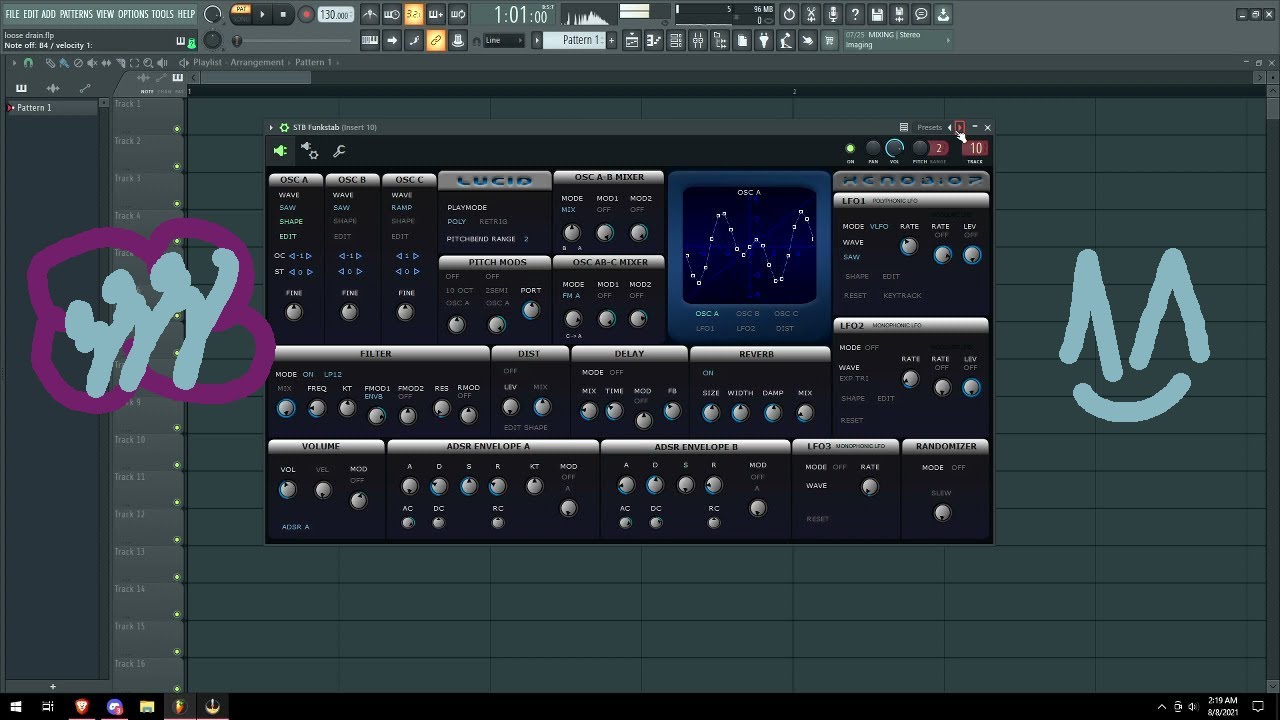The width and height of the screenshot is (1280, 720).
Task: Click the microphone one-click recording icon
Action: tap(833, 15)
